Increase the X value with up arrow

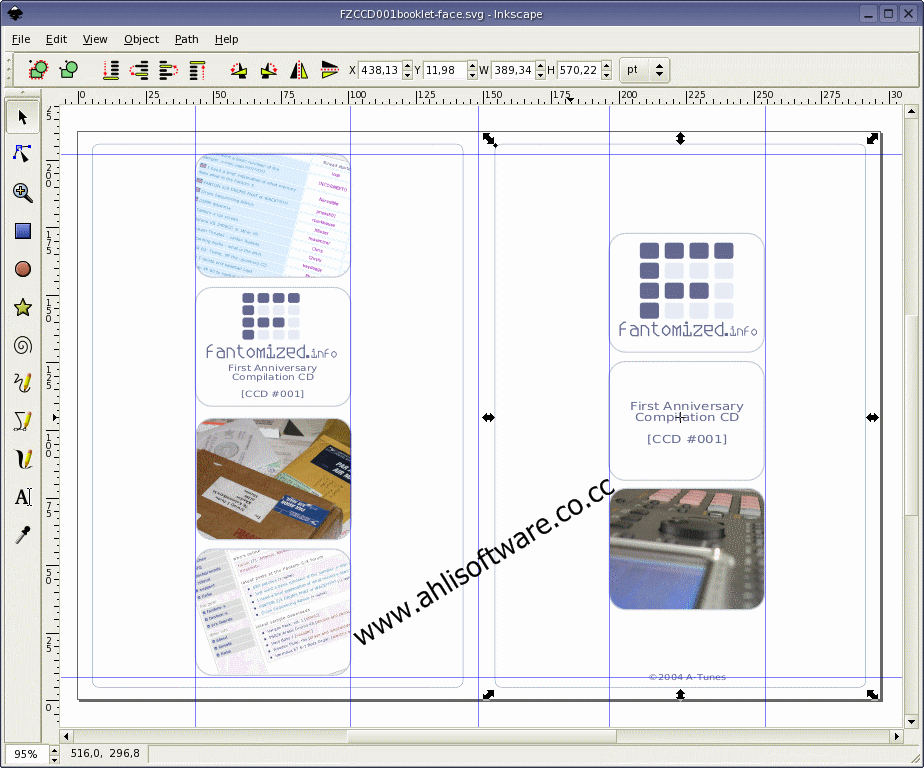tap(407, 65)
